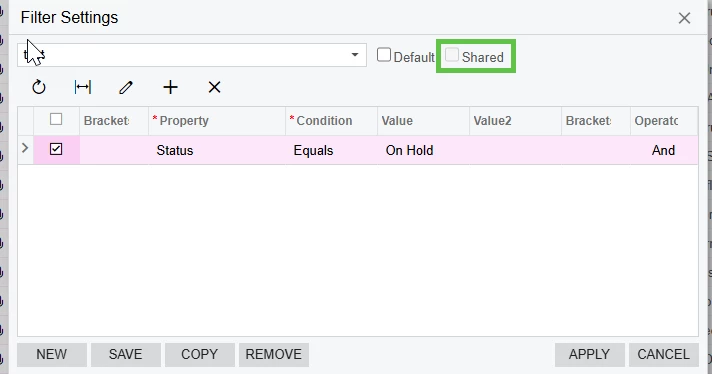Click the Operator column header
This screenshot has width=712, height=374.
[x=664, y=121]
